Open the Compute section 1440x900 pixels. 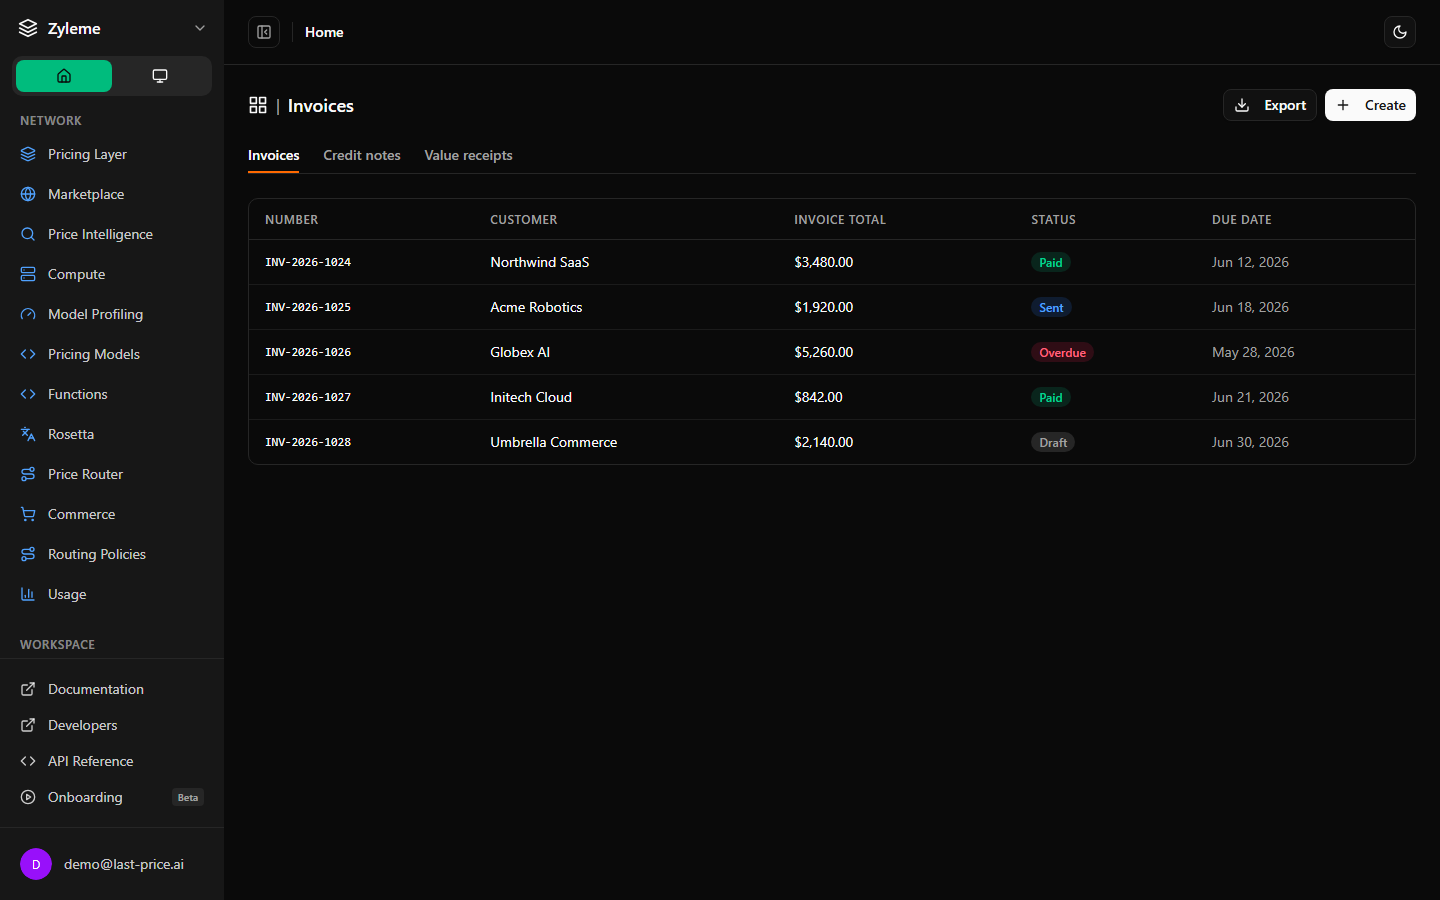[x=112, y=274]
